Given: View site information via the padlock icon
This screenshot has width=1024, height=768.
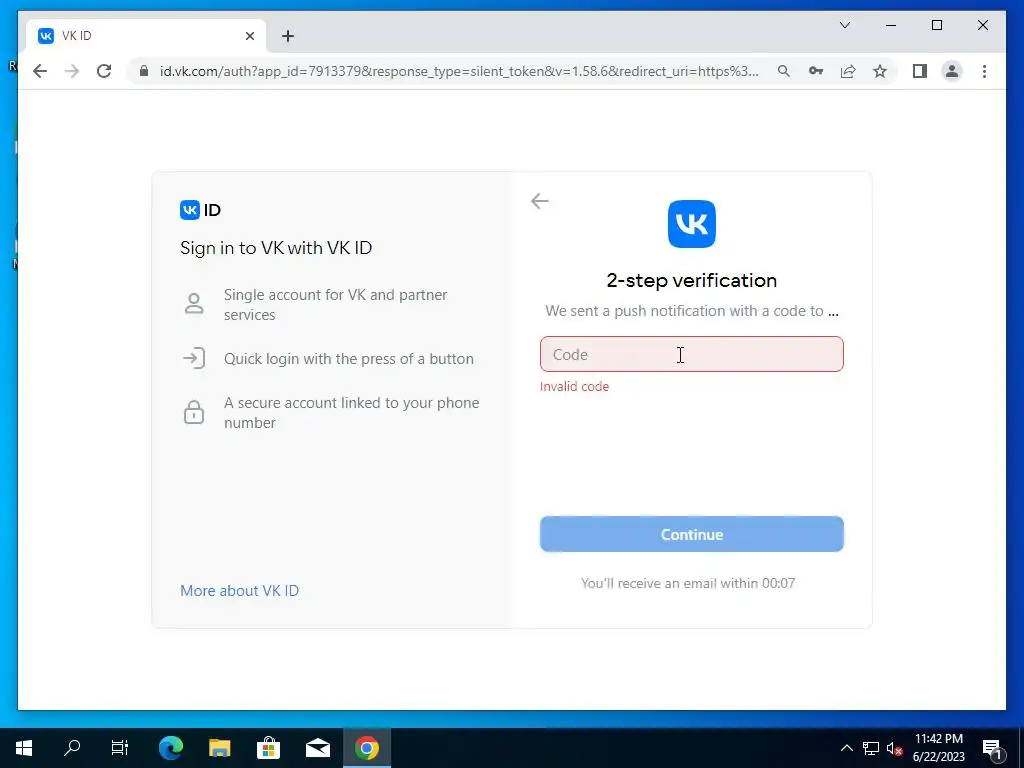Looking at the screenshot, I should tap(144, 71).
